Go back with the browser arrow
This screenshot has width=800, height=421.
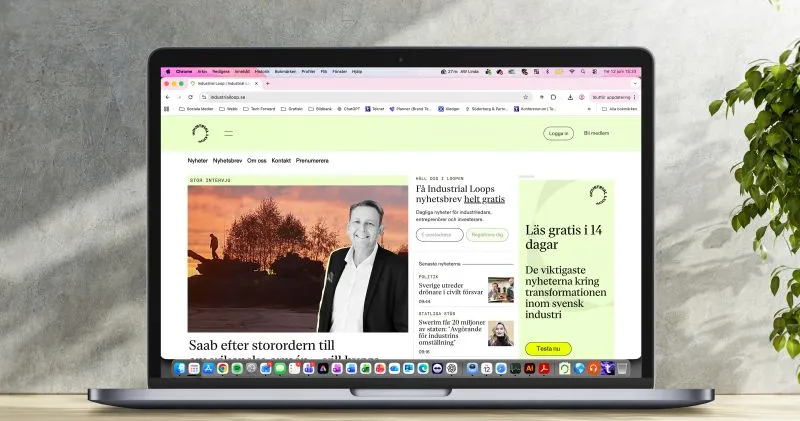click(168, 97)
